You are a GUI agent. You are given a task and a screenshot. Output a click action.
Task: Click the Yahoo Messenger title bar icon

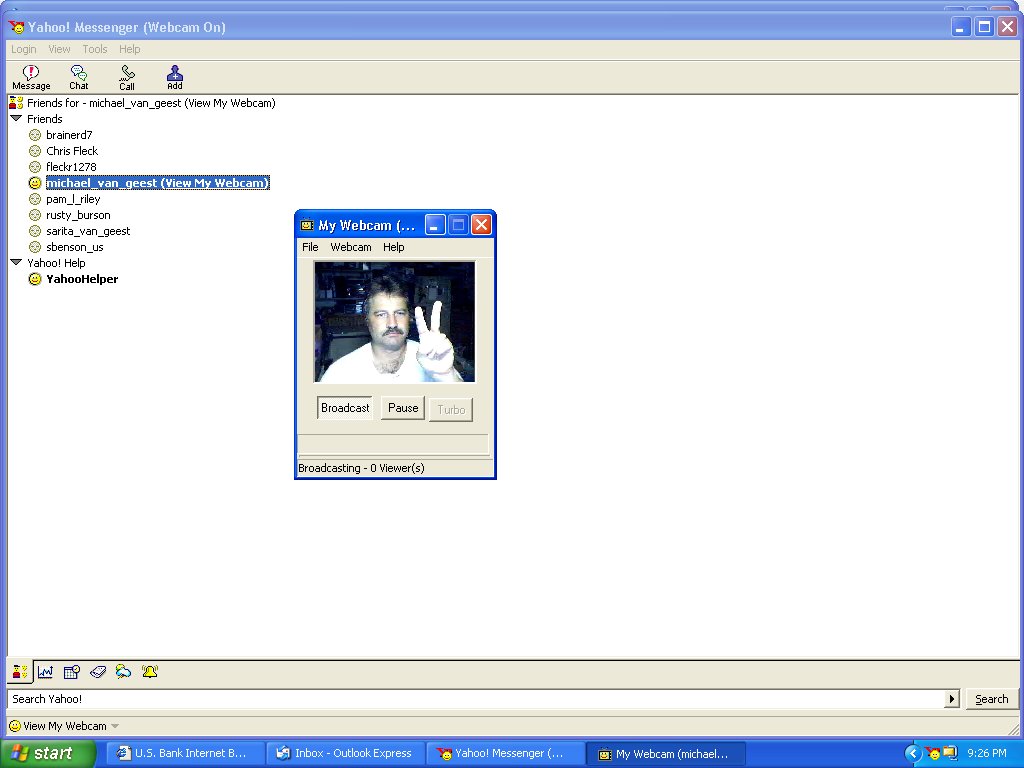[17, 27]
